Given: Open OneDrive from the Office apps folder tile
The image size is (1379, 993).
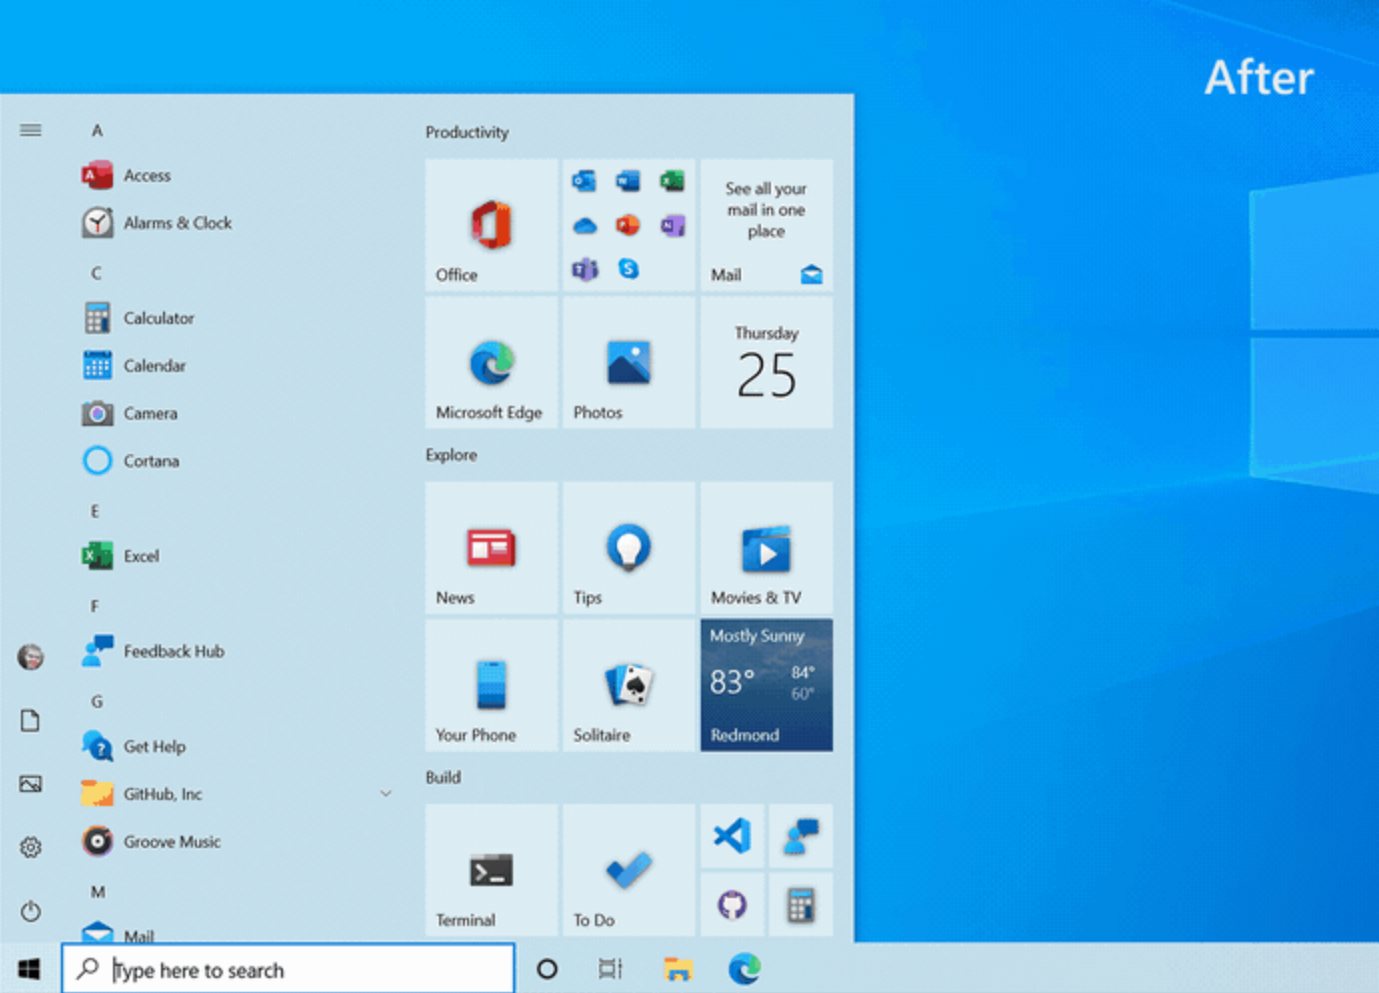Looking at the screenshot, I should click(x=584, y=226).
